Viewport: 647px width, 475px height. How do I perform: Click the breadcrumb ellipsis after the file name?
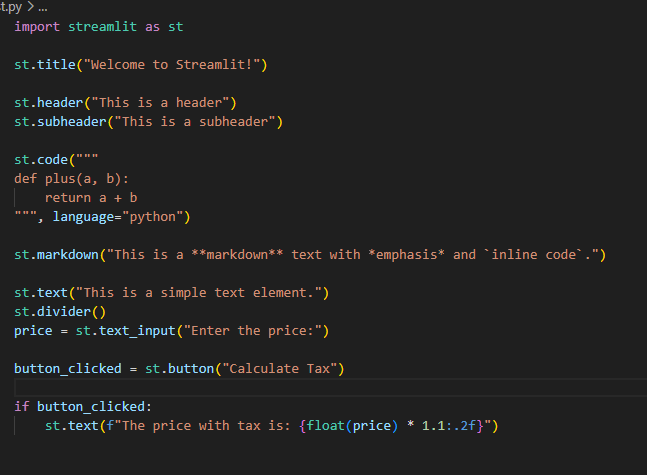pyautogui.click(x=43, y=7)
